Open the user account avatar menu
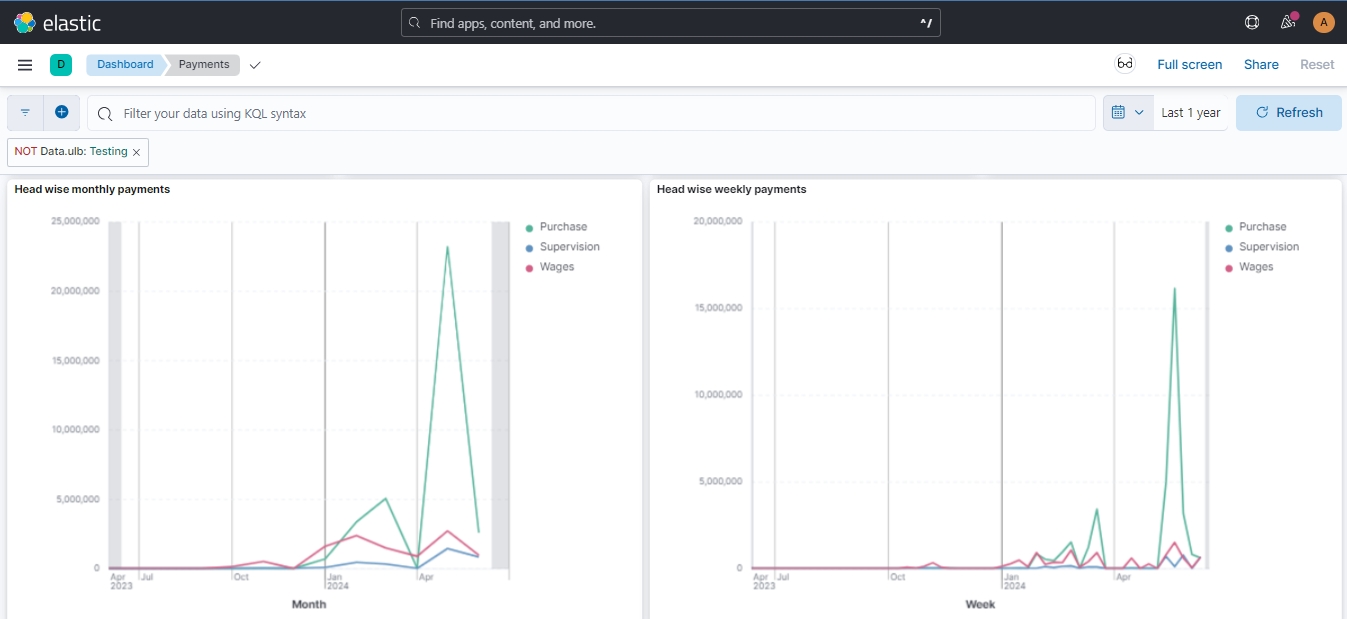Image resolution: width=1347 pixels, height=619 pixels. (x=1323, y=22)
